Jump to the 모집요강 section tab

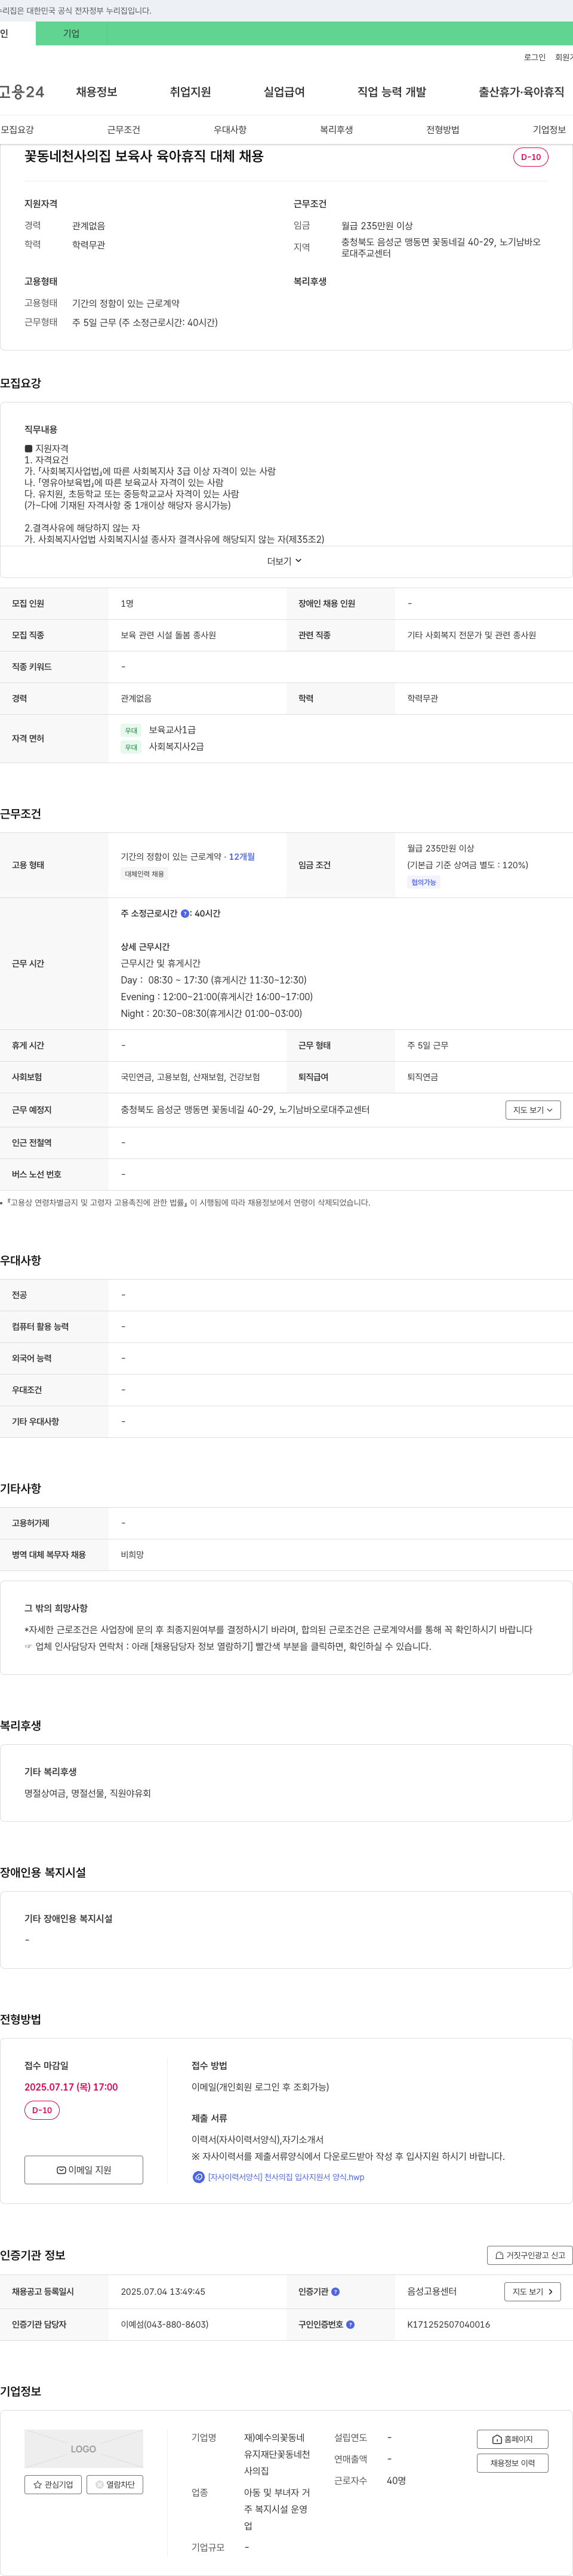17,130
